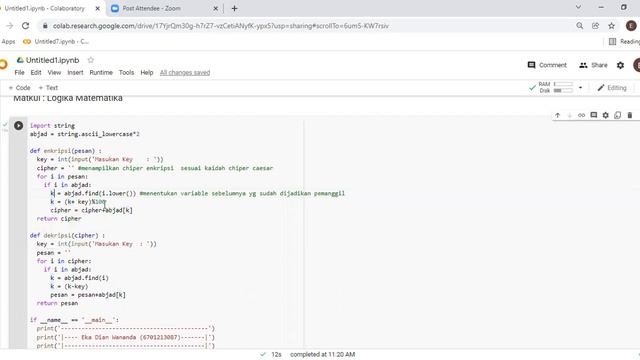Open the File menu
Screen dimensions: 640x360
pyautogui.click(x=19, y=73)
